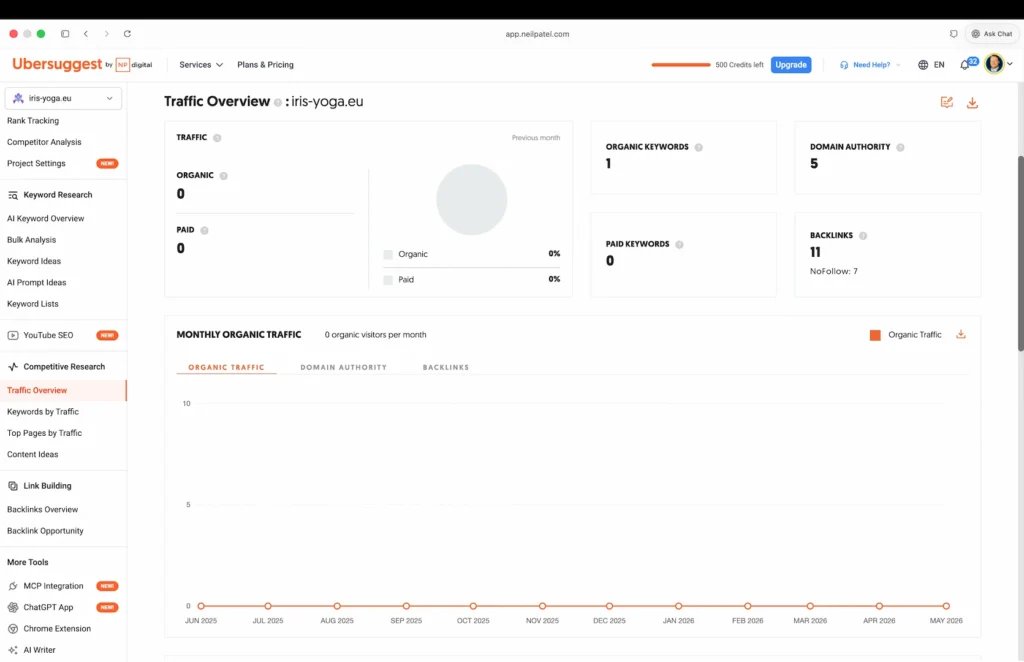1024x662 pixels.
Task: Click the help icon beside ORGANIC label
Action: tap(223, 176)
